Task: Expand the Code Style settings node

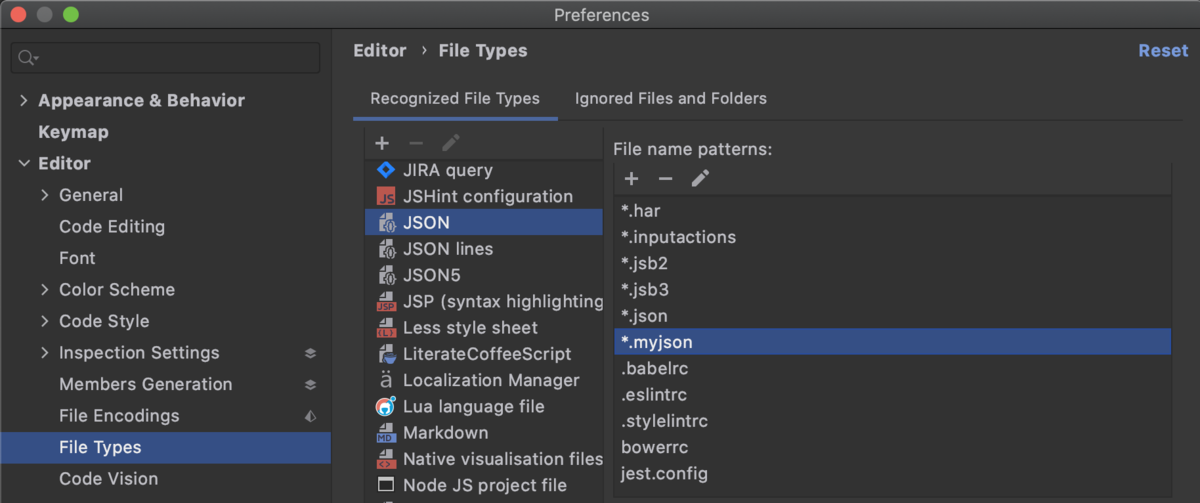Action: click(x=45, y=322)
